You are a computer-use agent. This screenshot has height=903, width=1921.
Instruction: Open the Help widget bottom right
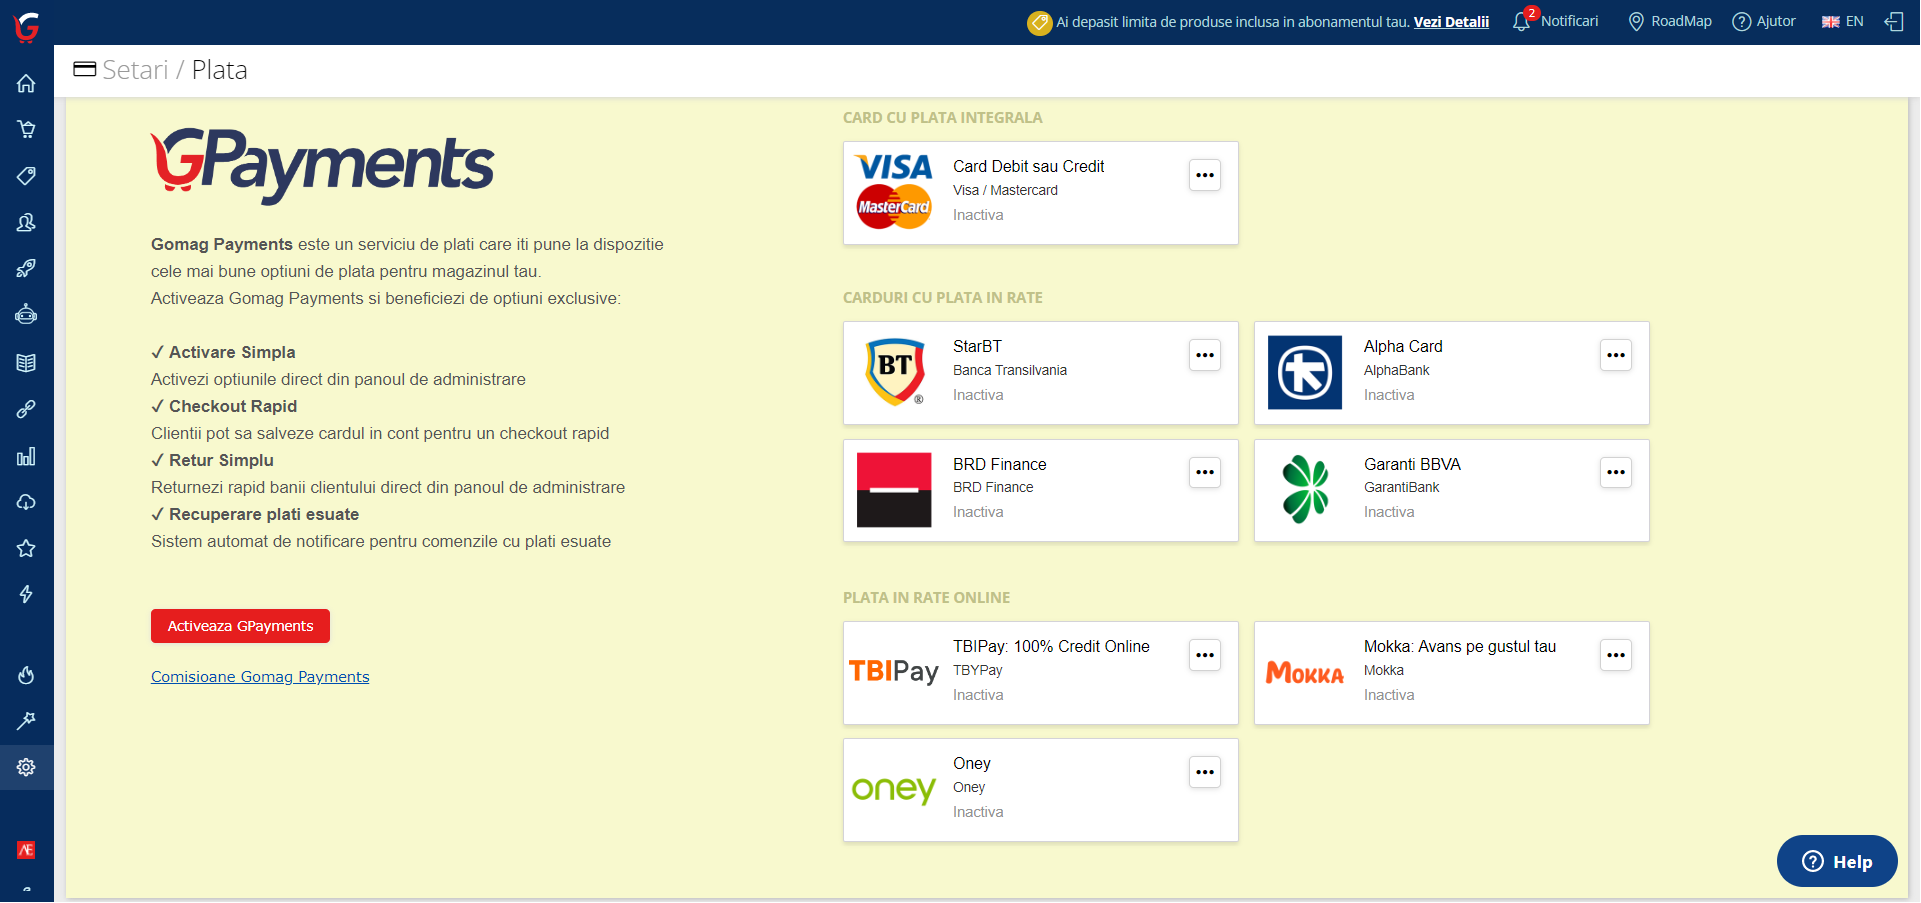tap(1836, 861)
